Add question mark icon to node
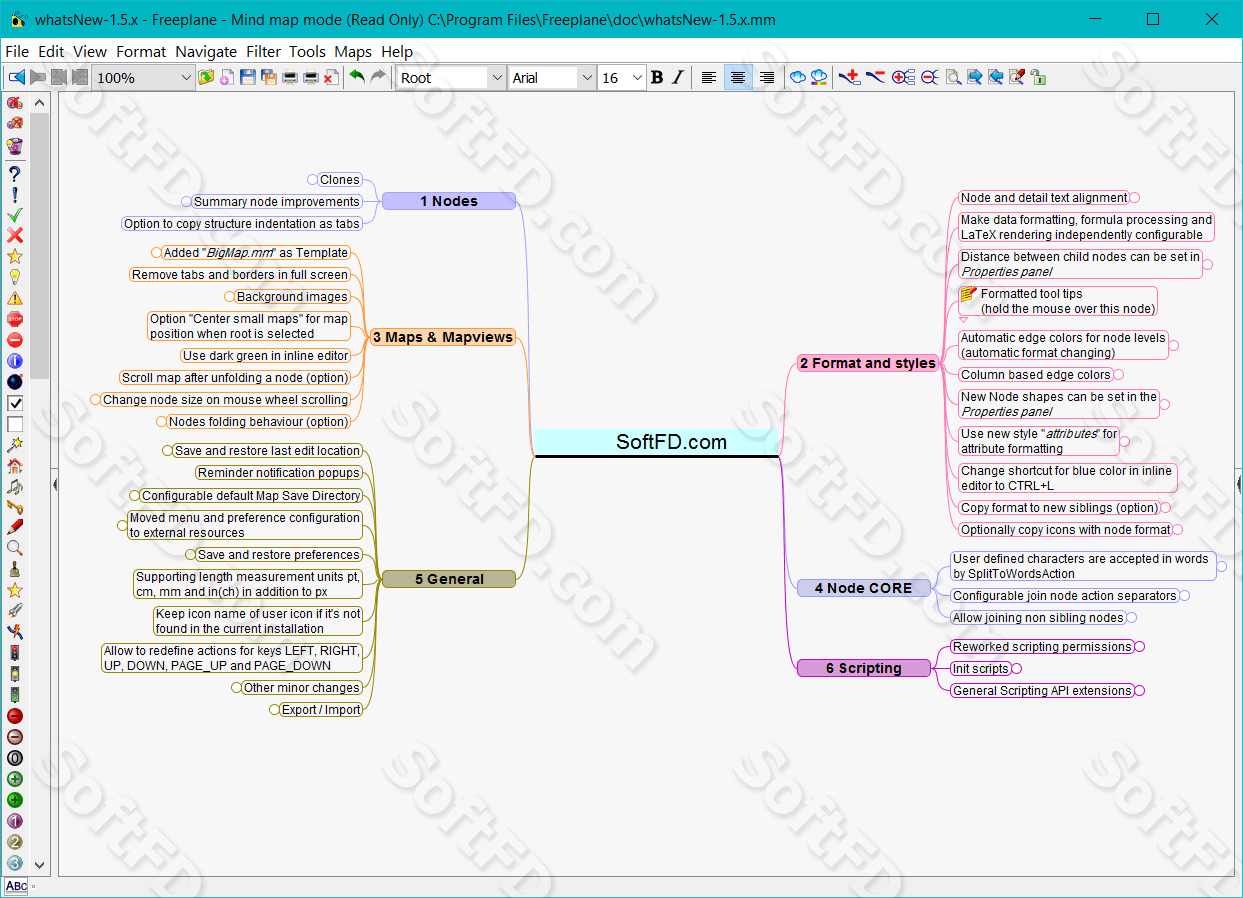 [x=14, y=173]
